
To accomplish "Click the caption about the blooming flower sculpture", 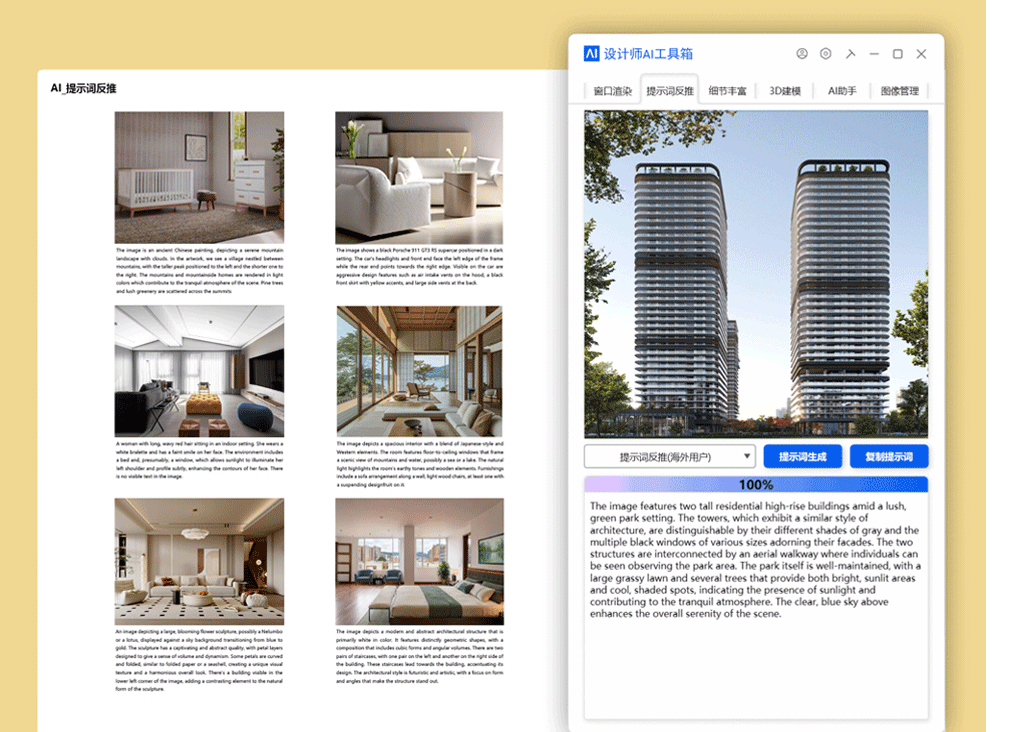I will 199,660.
